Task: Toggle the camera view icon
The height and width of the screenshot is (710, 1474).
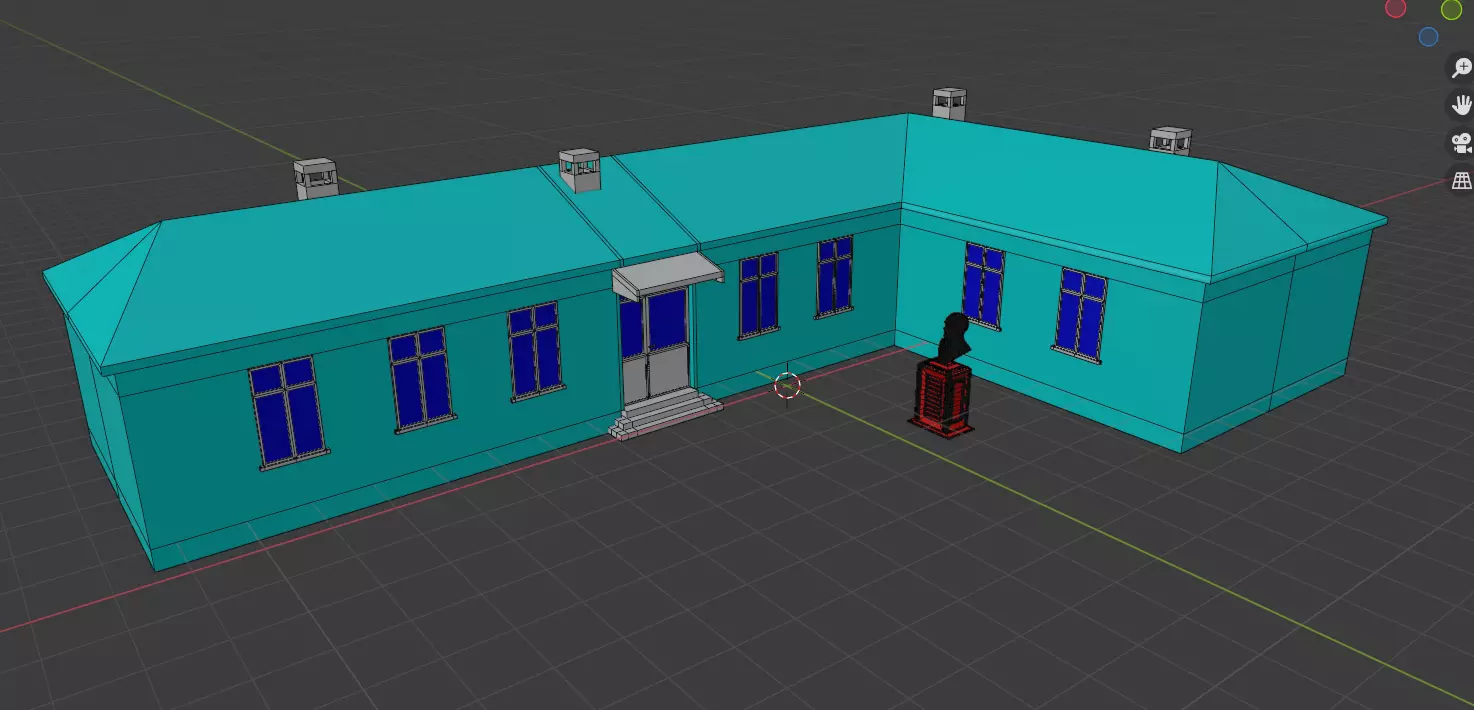Action: pos(1461,143)
